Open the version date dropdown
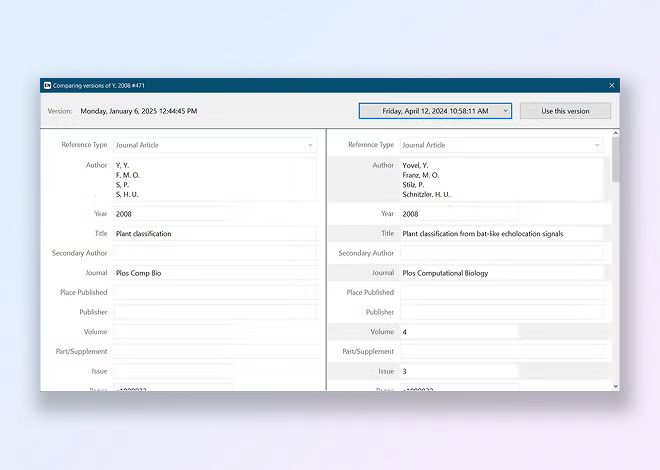660x470 pixels. click(435, 111)
